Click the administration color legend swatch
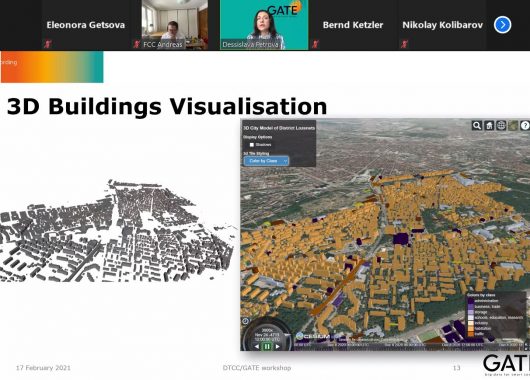The width and height of the screenshot is (530, 380). 471,301
